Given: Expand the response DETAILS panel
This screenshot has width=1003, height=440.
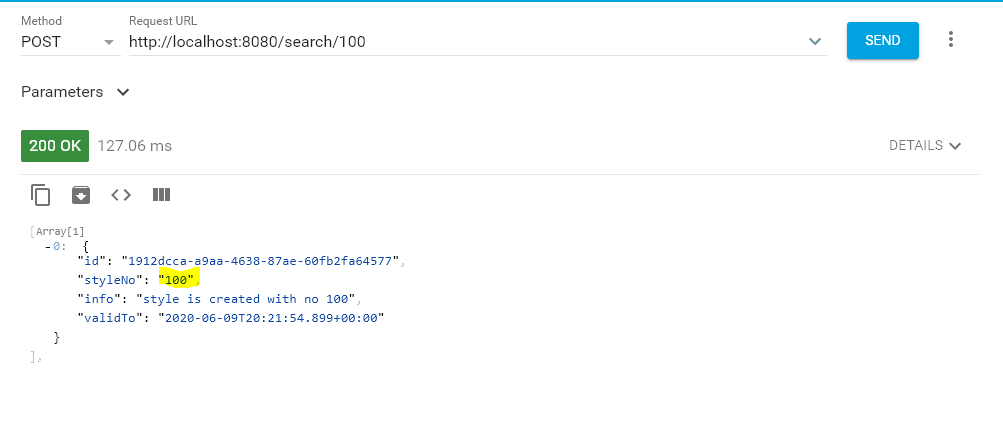Looking at the screenshot, I should coord(924,146).
